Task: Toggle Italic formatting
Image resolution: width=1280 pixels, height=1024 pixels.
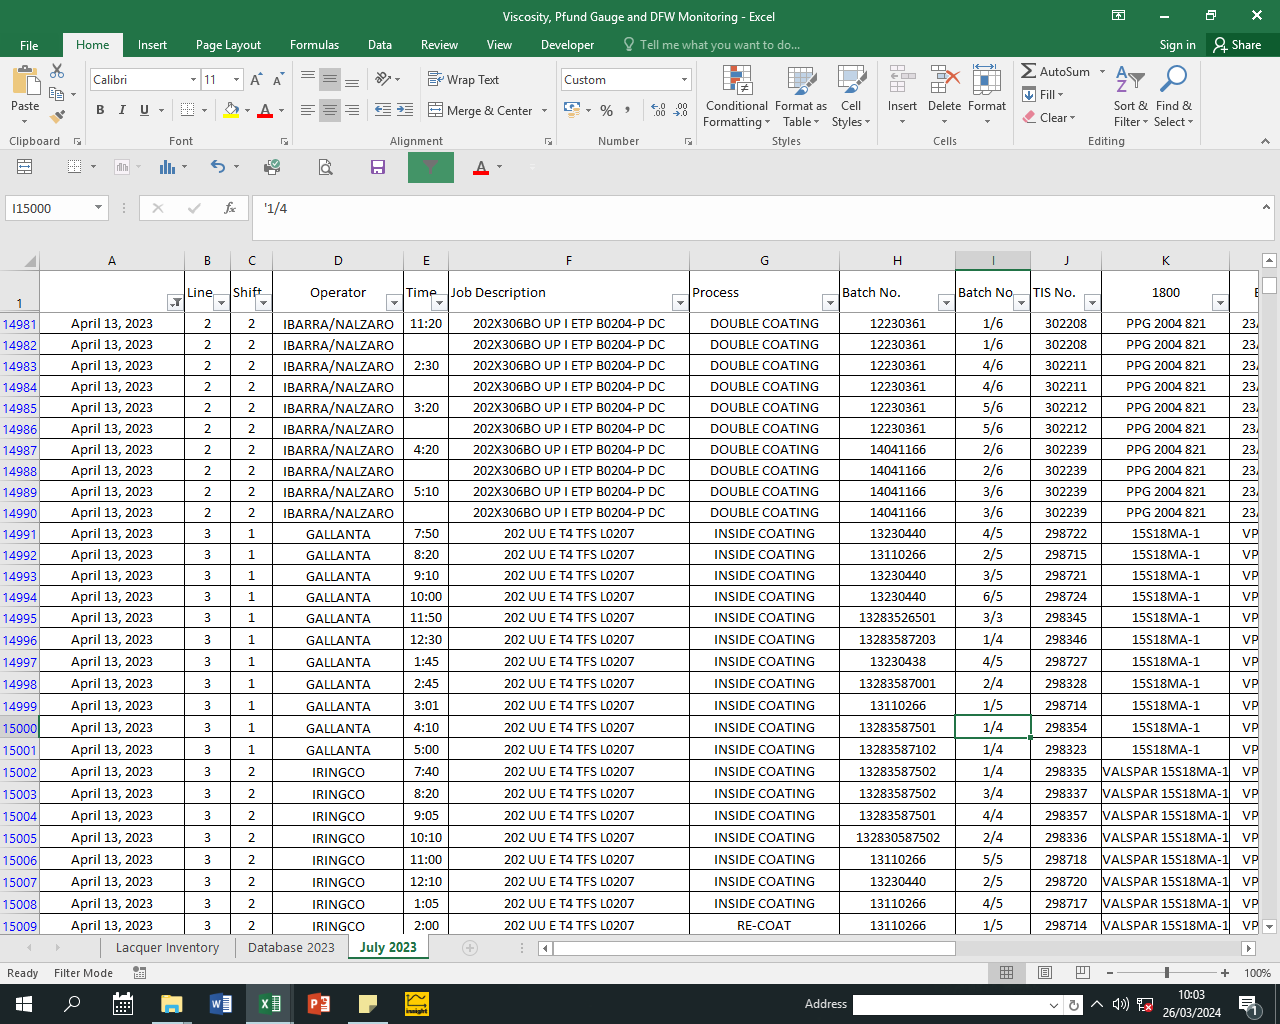Action: 122,110
